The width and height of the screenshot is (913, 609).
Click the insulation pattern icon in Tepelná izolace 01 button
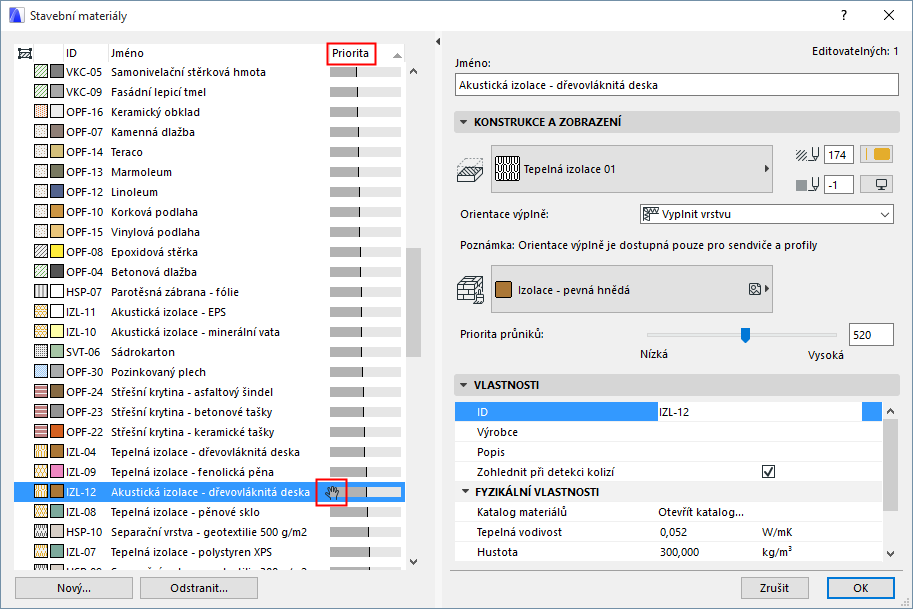[507, 169]
